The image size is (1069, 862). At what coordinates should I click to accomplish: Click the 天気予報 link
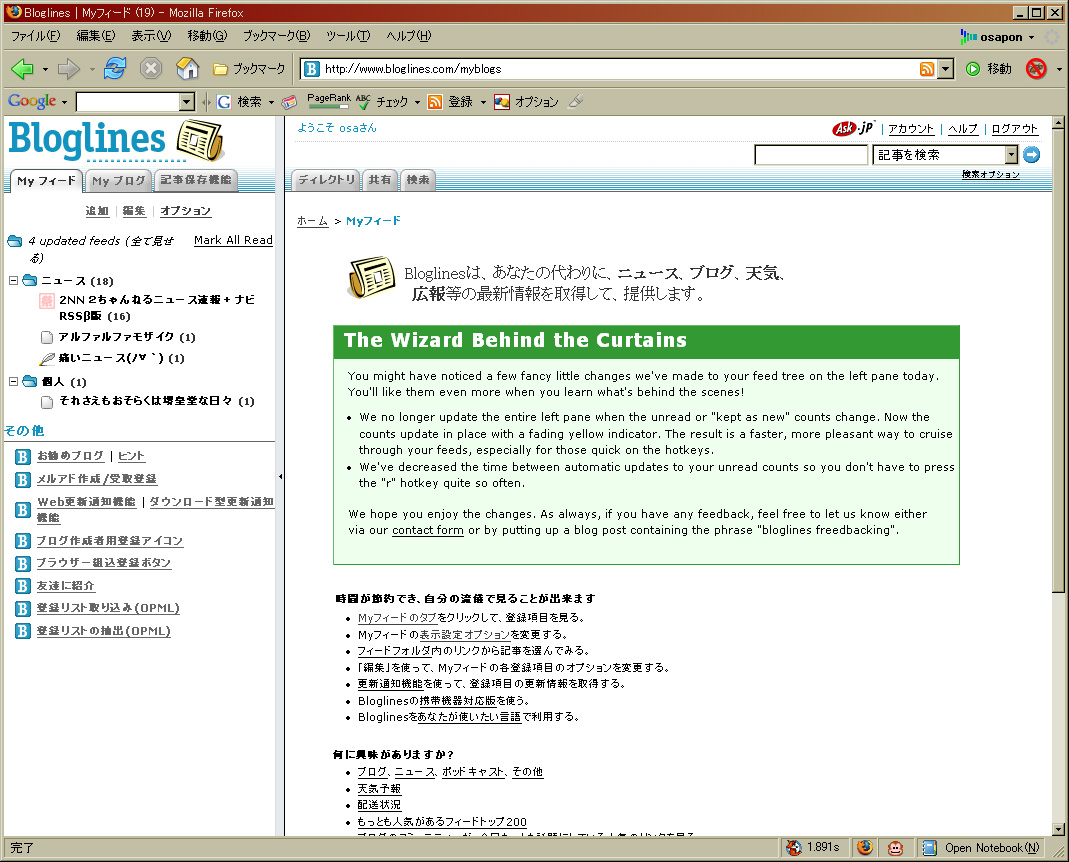tap(379, 789)
